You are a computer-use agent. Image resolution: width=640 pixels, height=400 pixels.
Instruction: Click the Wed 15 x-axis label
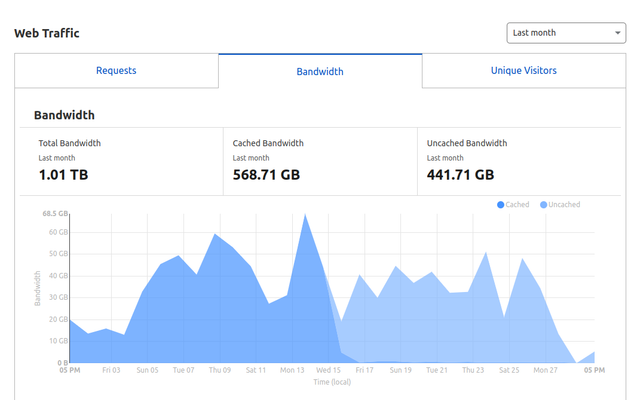click(x=328, y=370)
